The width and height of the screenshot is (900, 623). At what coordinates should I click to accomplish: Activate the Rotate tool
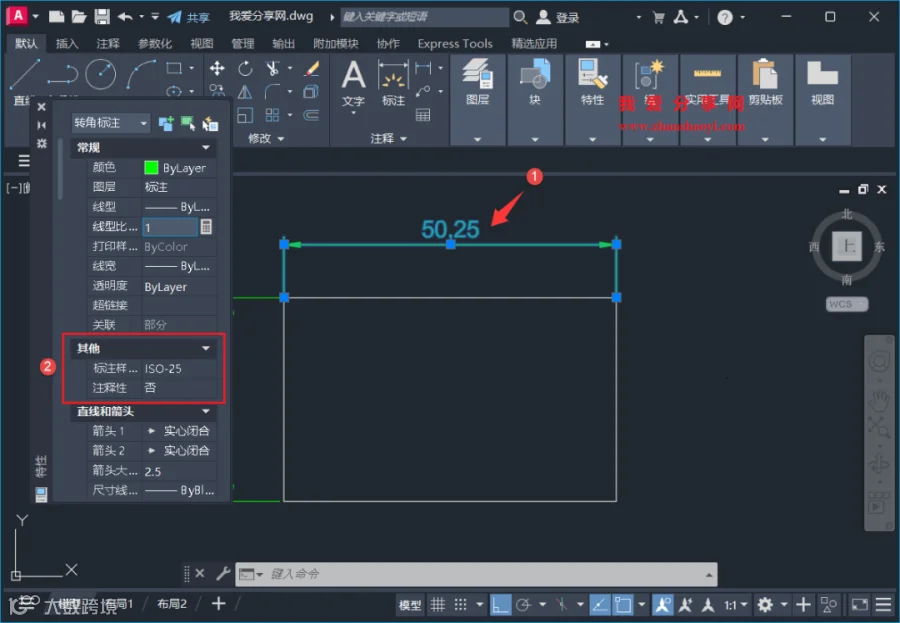pos(245,69)
